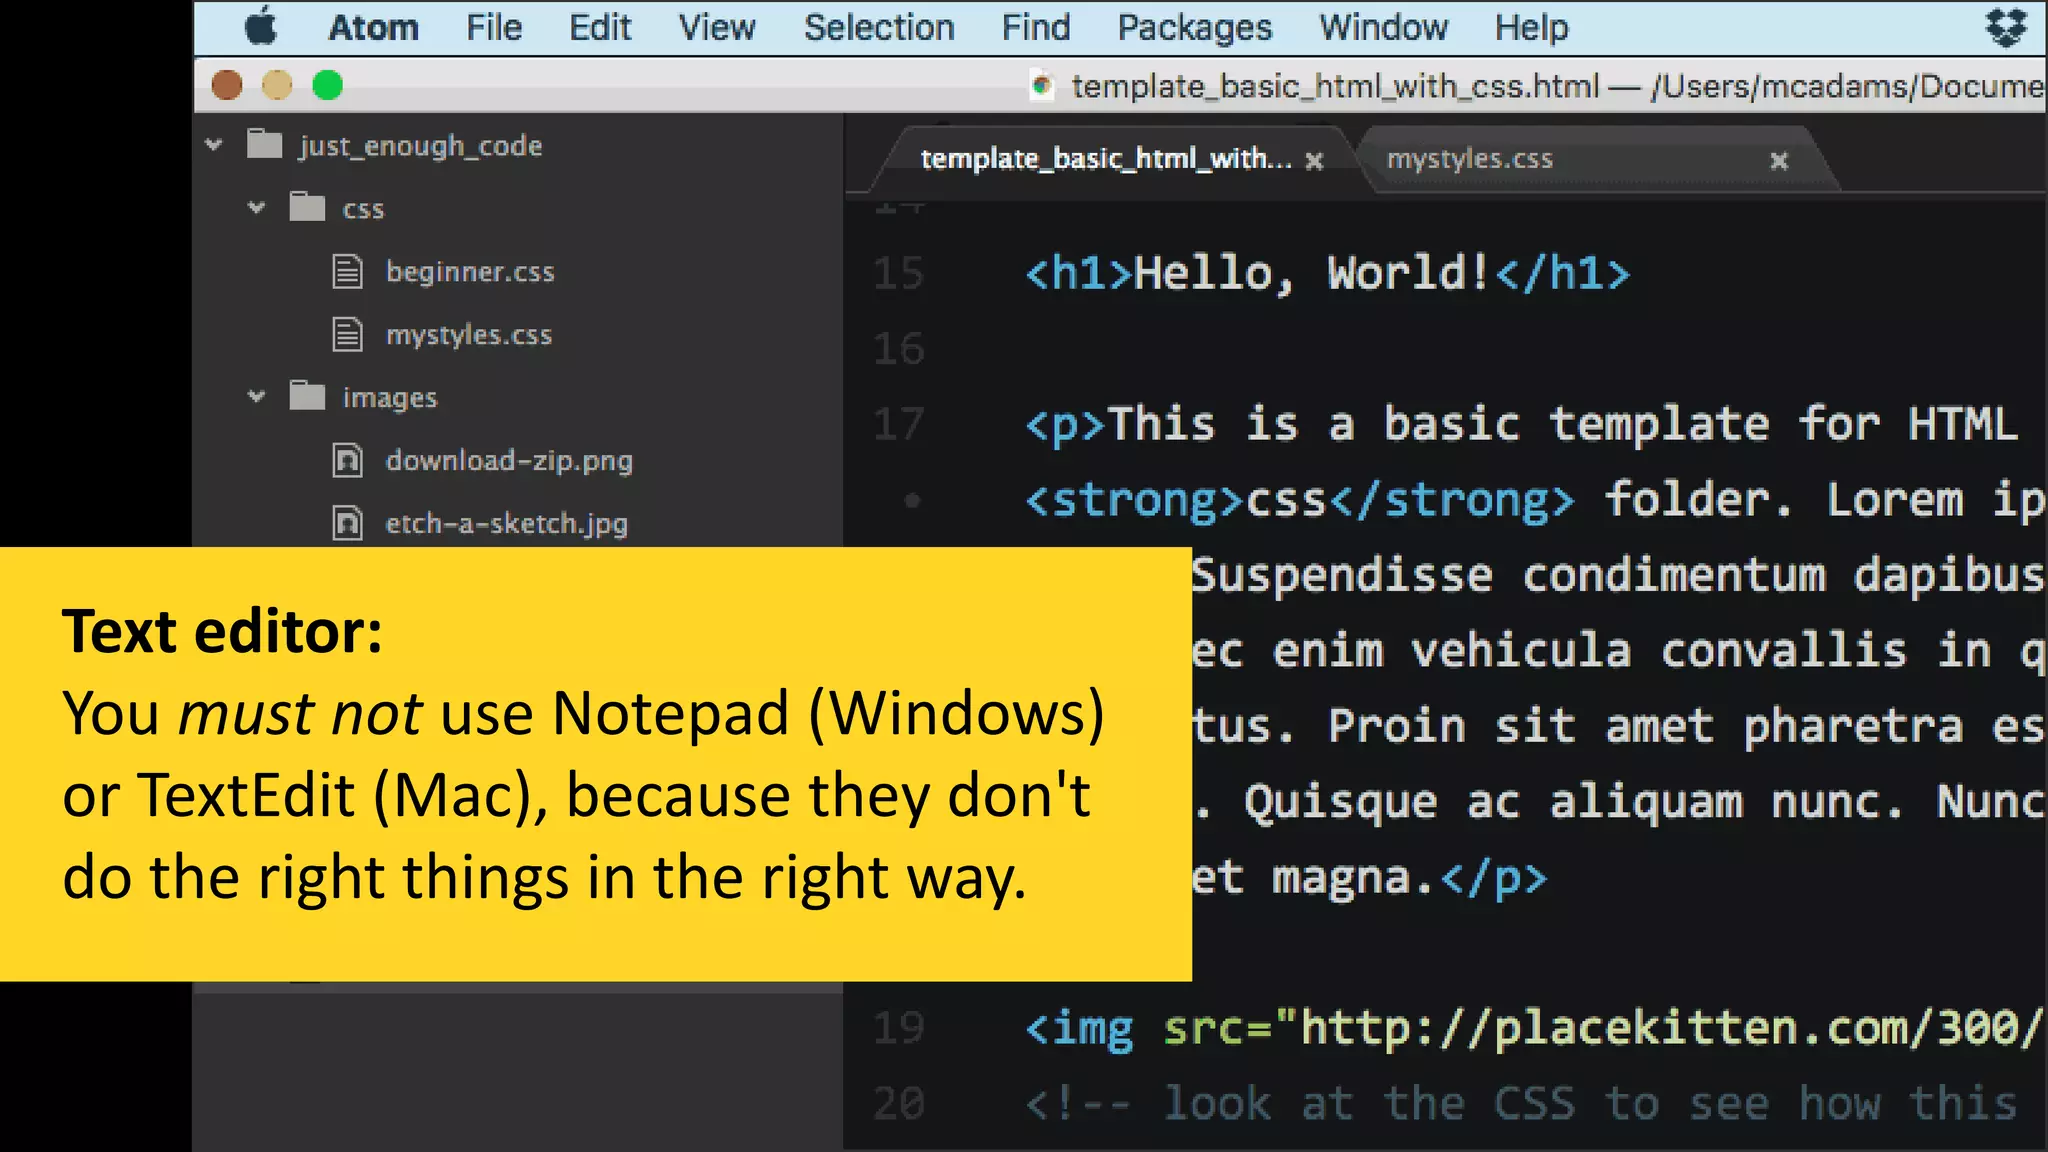
Task: Click the beginner.css file icon
Action: coord(347,271)
